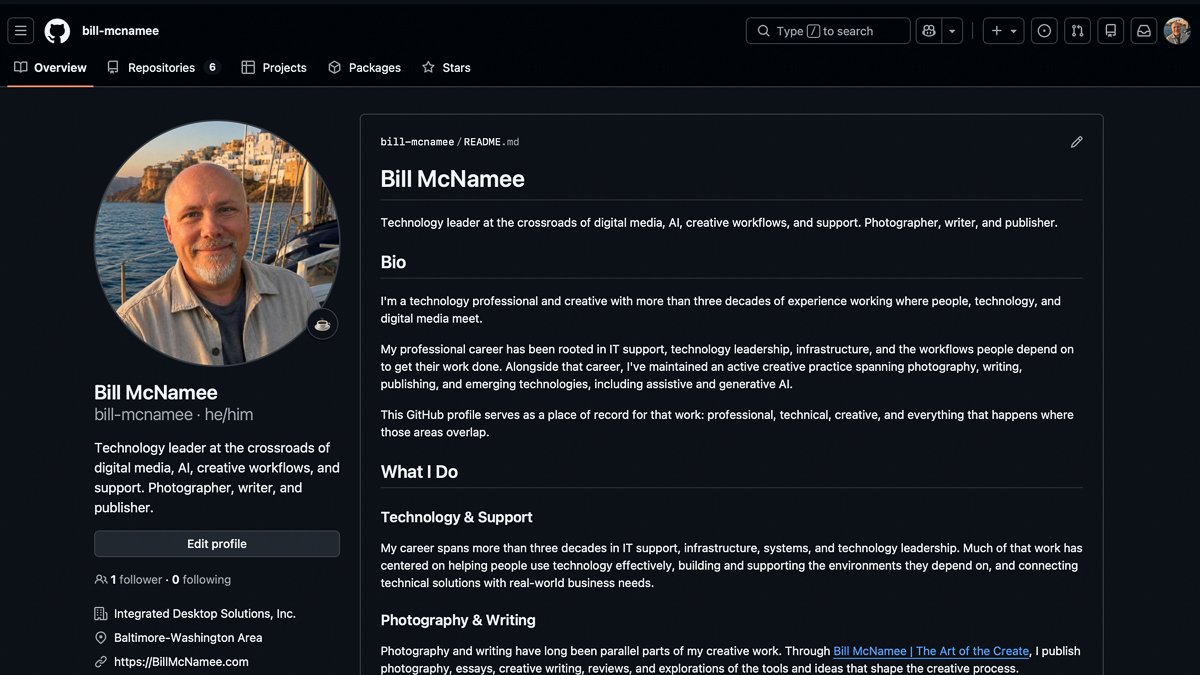This screenshot has height=675, width=1200.
Task: Open the Copilot chat icon
Action: [929, 31]
